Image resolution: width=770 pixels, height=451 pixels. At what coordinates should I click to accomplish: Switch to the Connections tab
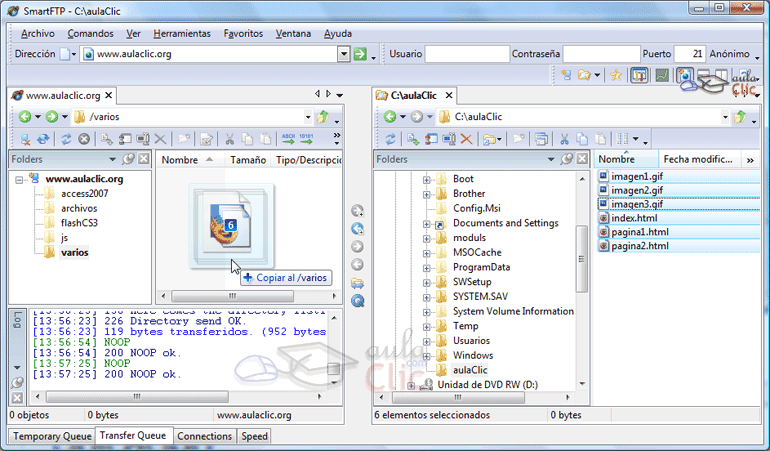tap(204, 436)
